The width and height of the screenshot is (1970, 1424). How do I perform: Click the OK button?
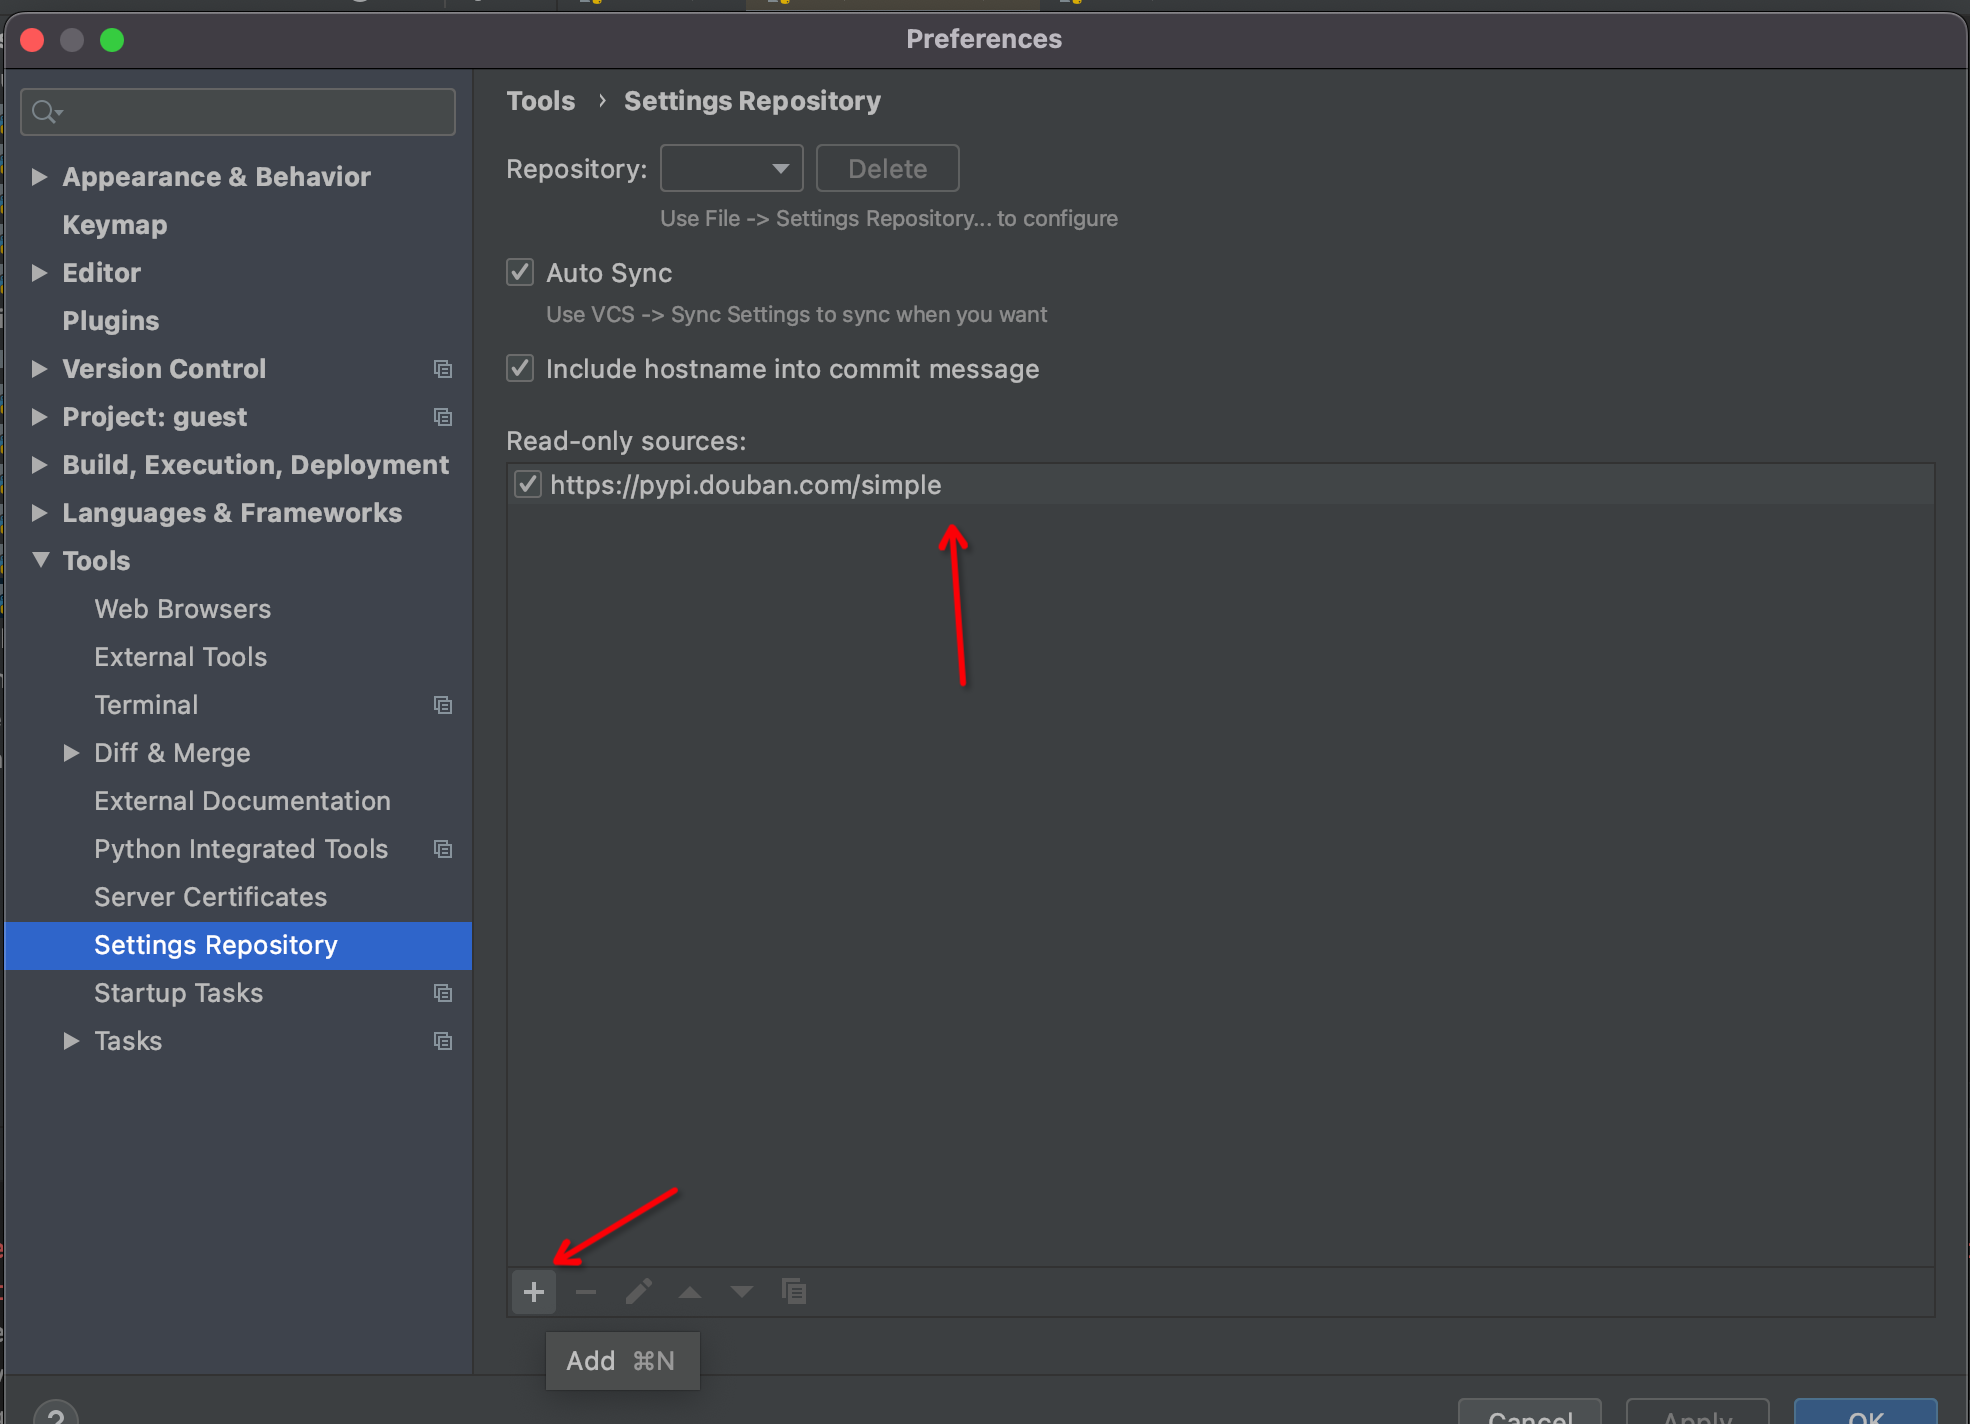1865,1414
